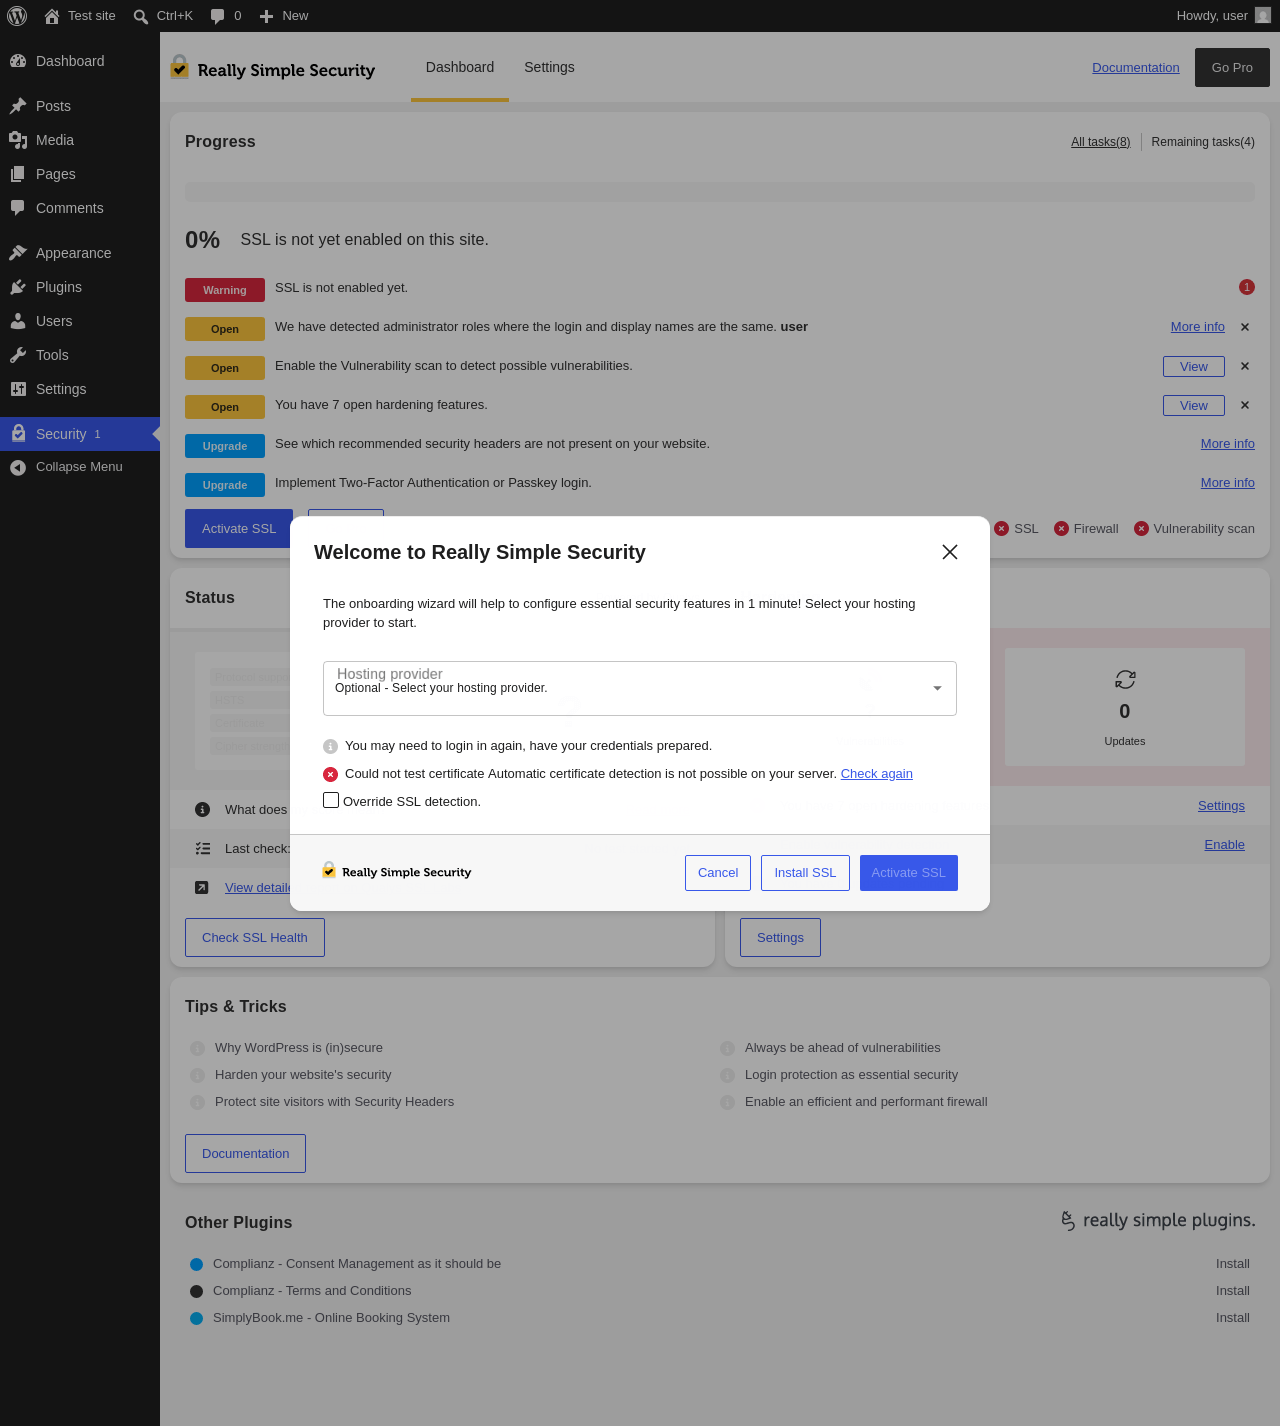Open Plugins in the admin sidebar
The width and height of the screenshot is (1280, 1426).
(59, 287)
